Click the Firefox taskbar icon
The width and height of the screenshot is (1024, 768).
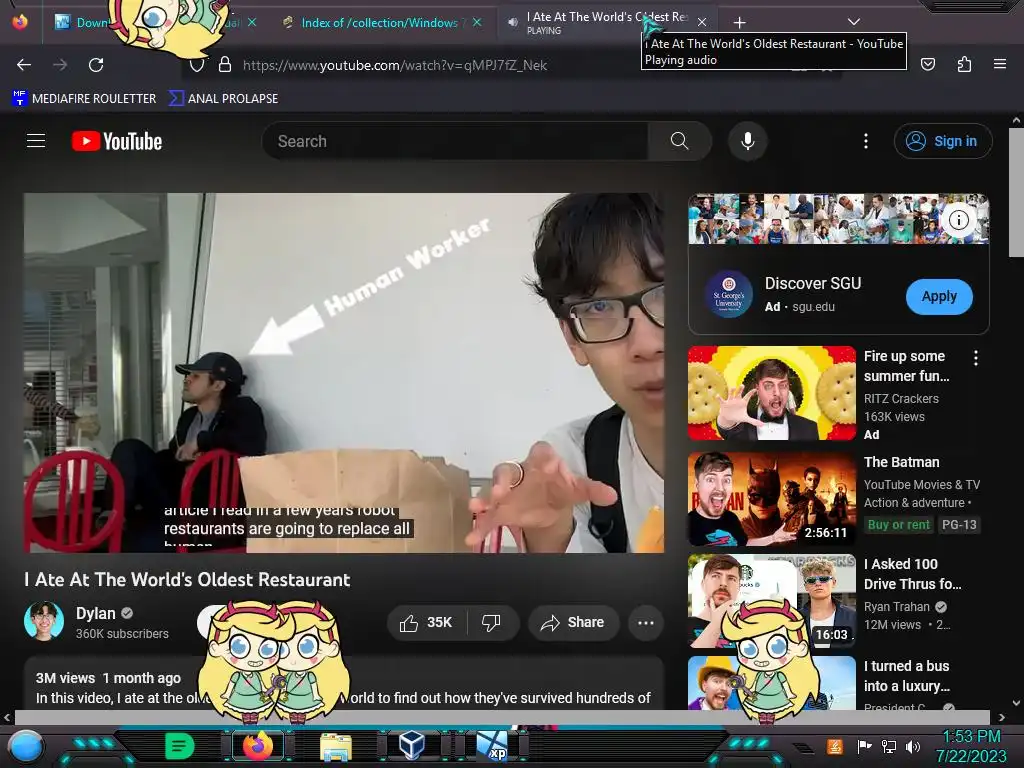[257, 746]
